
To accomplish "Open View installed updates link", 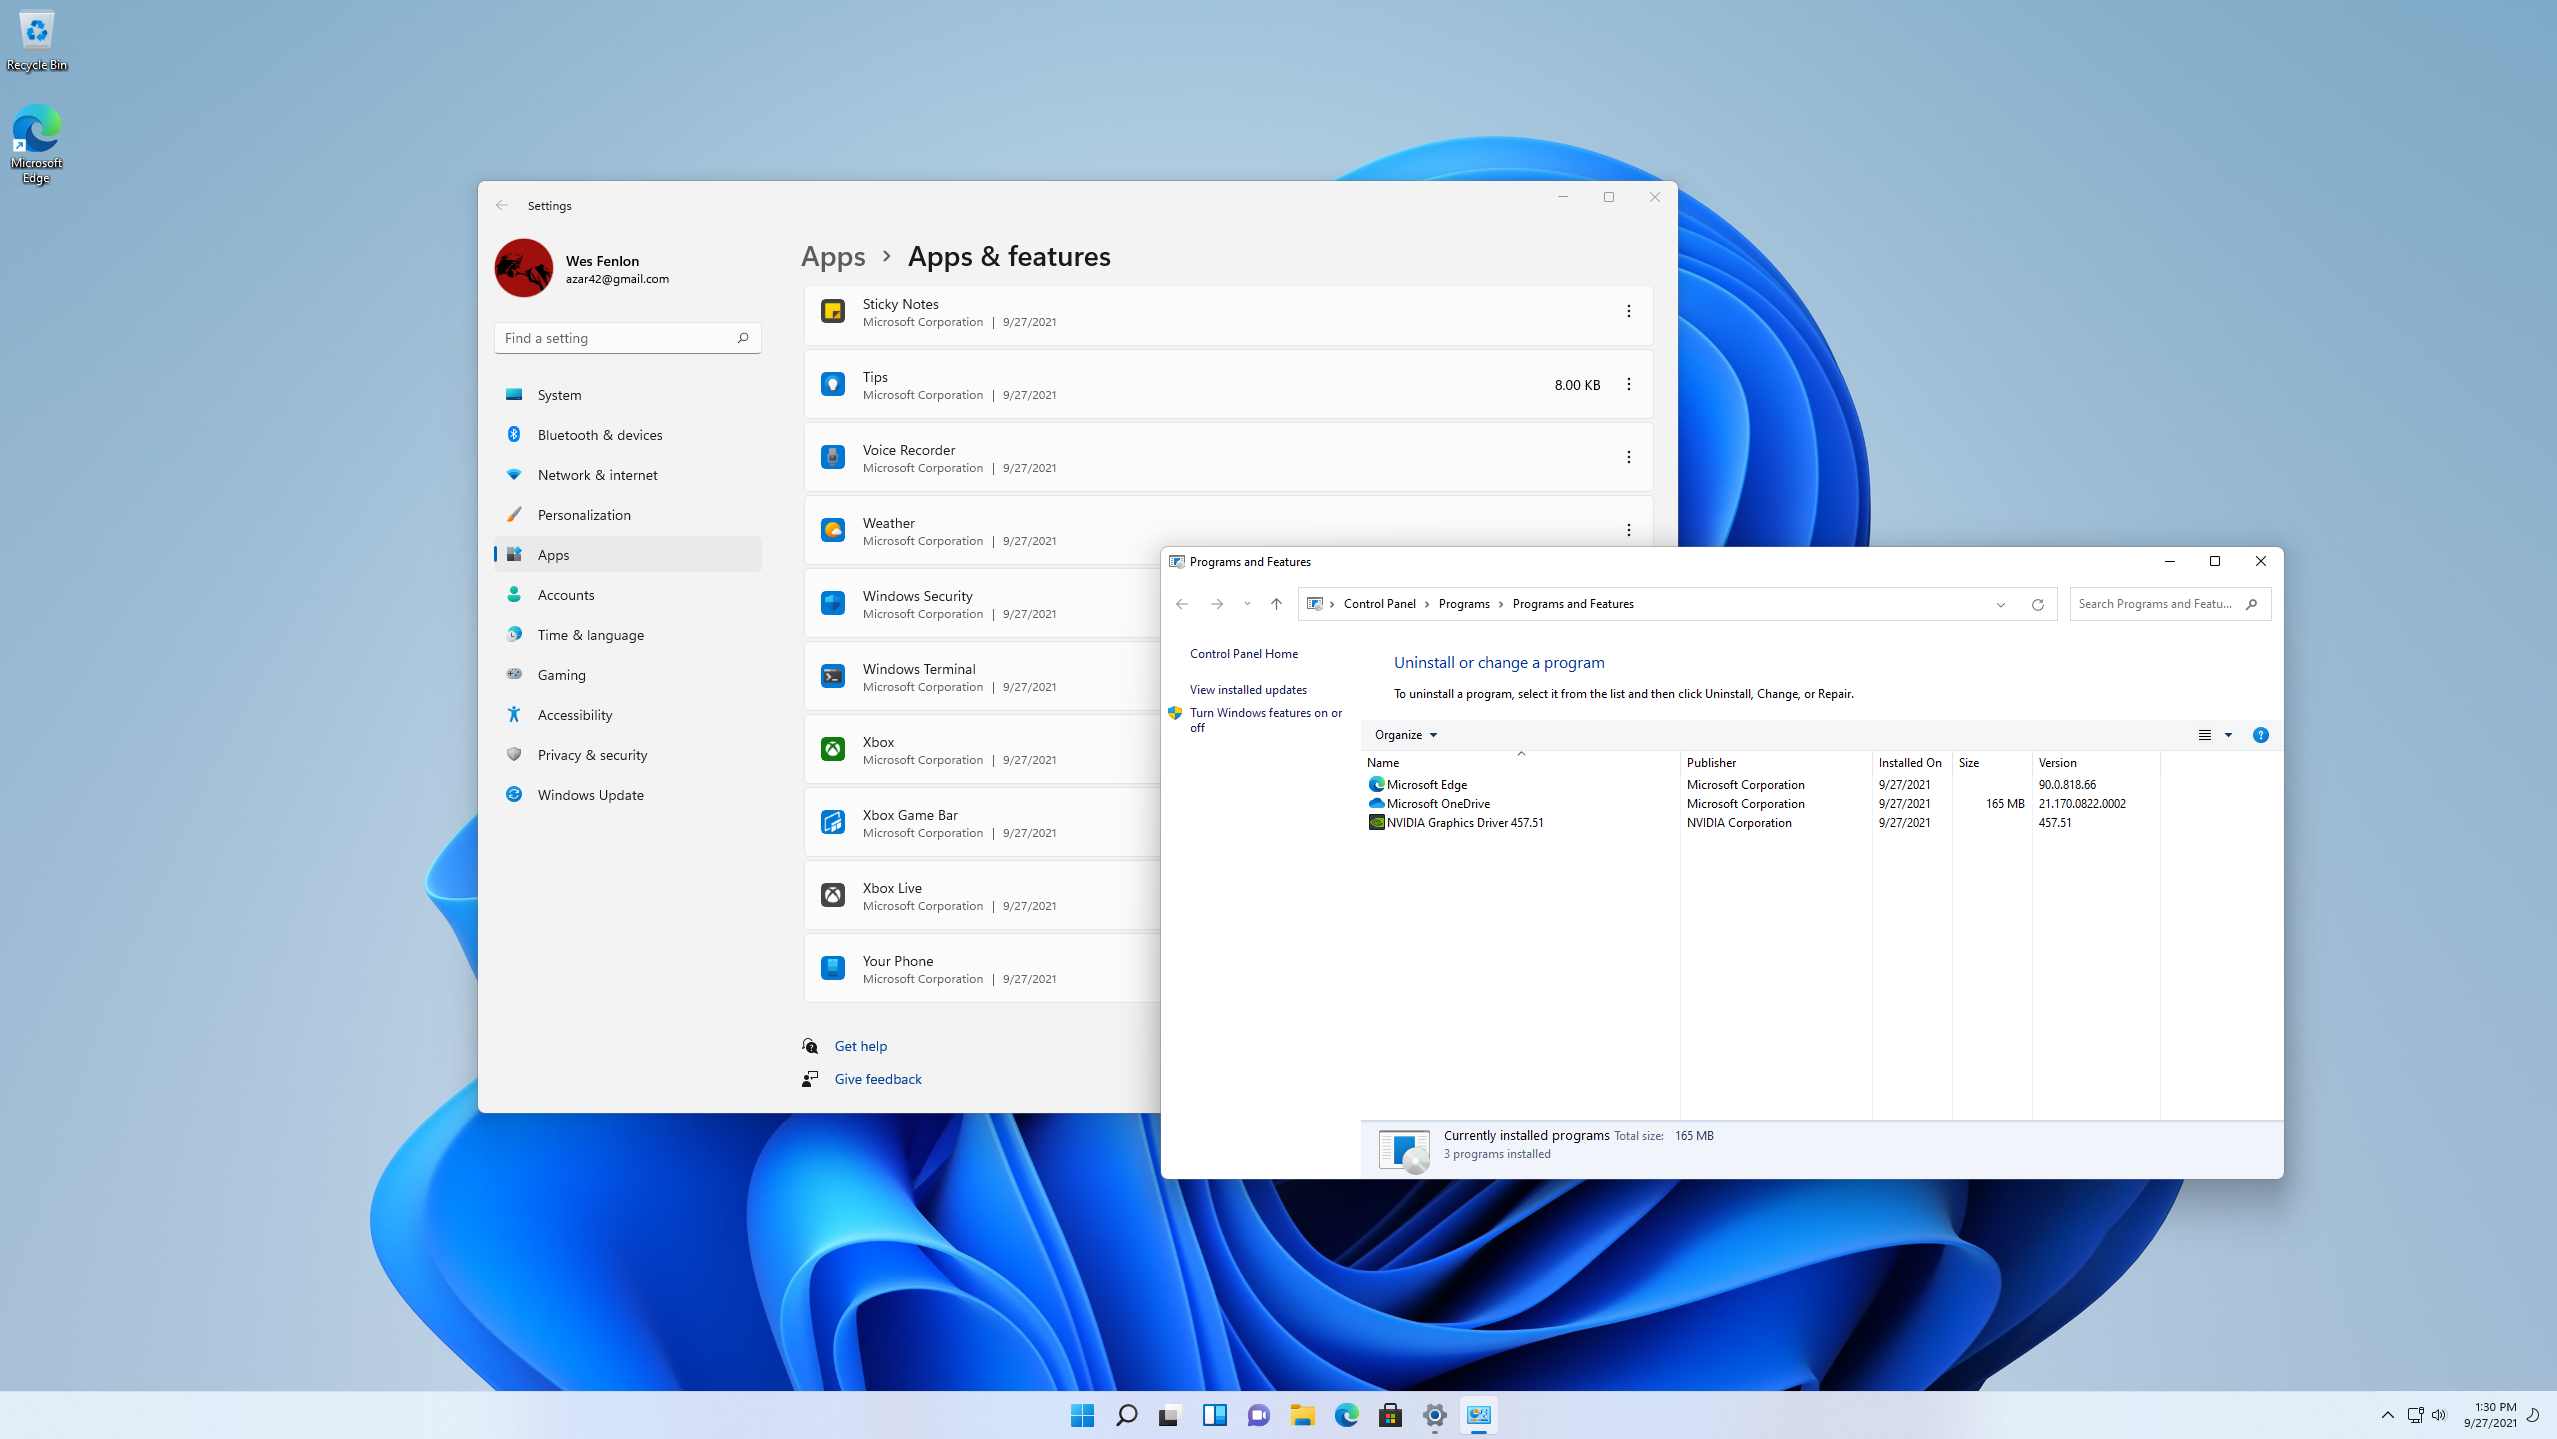I will (x=1247, y=690).
